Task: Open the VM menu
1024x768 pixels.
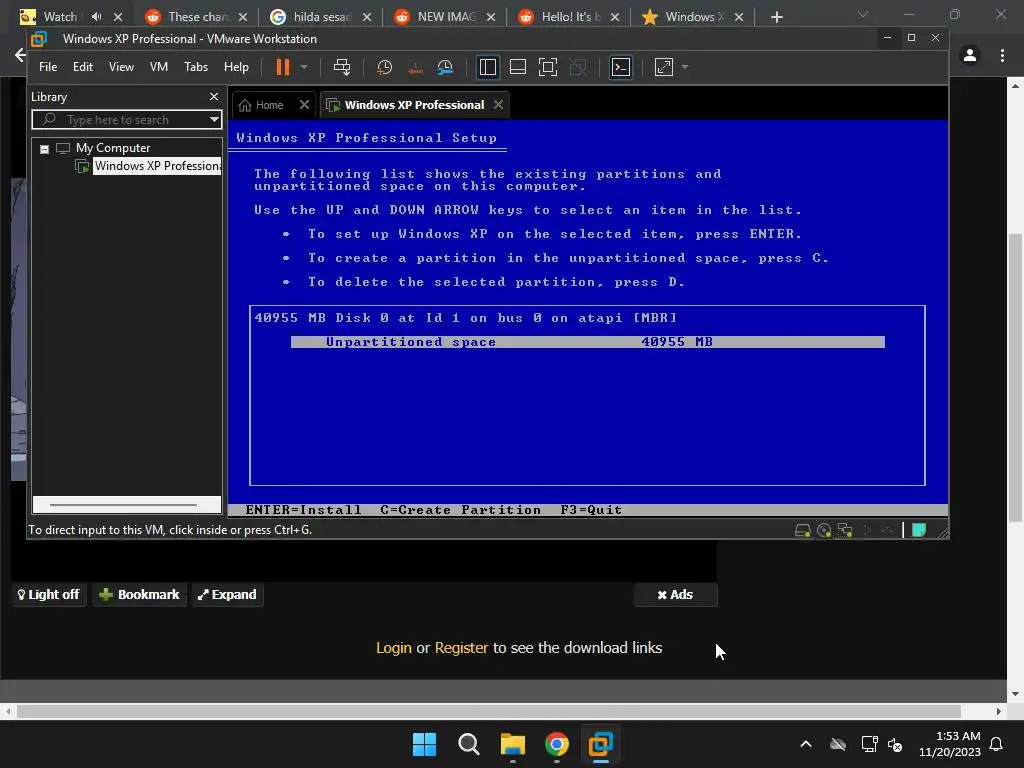Action: tap(159, 67)
